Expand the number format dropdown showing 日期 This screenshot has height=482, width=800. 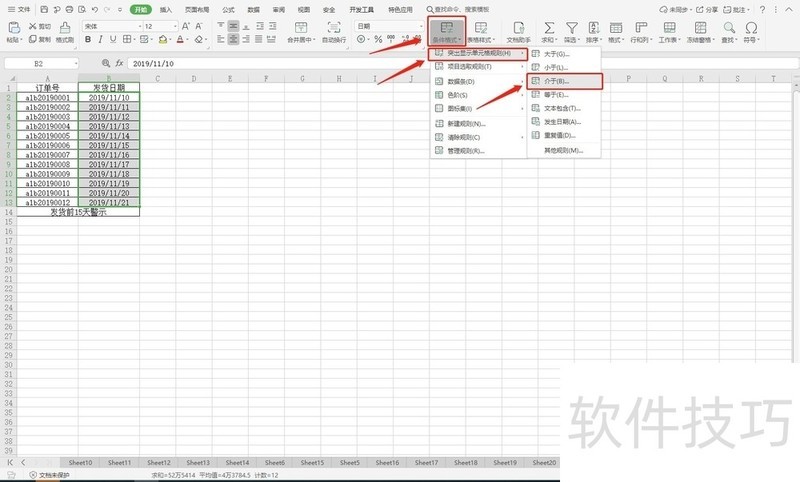click(x=389, y=26)
